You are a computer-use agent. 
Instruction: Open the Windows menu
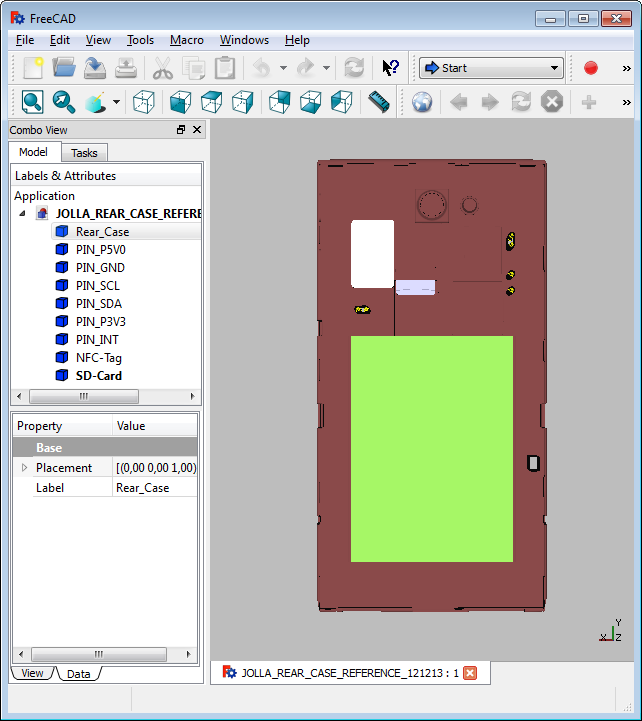(x=244, y=40)
